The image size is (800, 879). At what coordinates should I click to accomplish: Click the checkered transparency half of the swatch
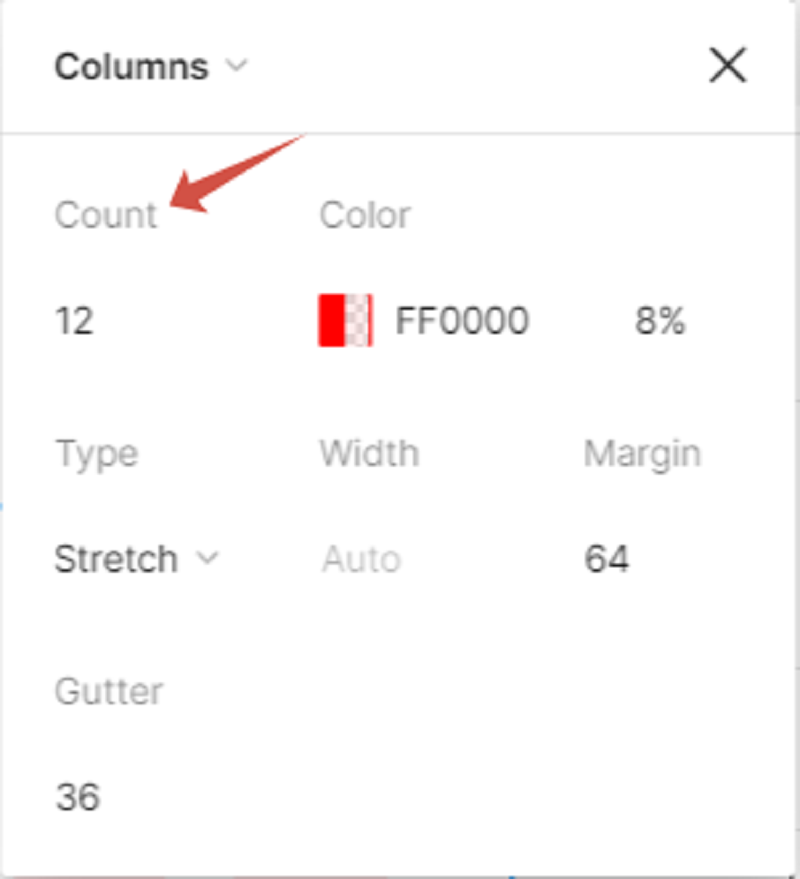(x=360, y=320)
